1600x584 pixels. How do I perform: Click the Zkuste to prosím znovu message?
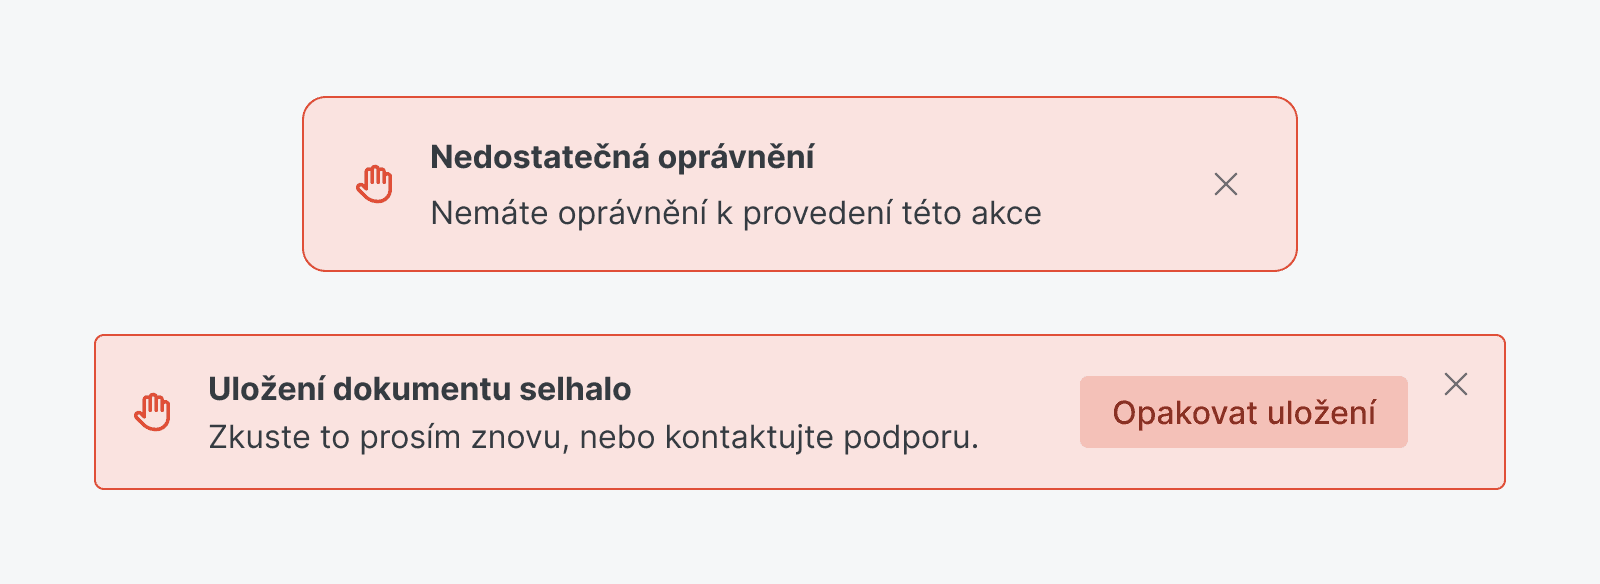point(592,437)
